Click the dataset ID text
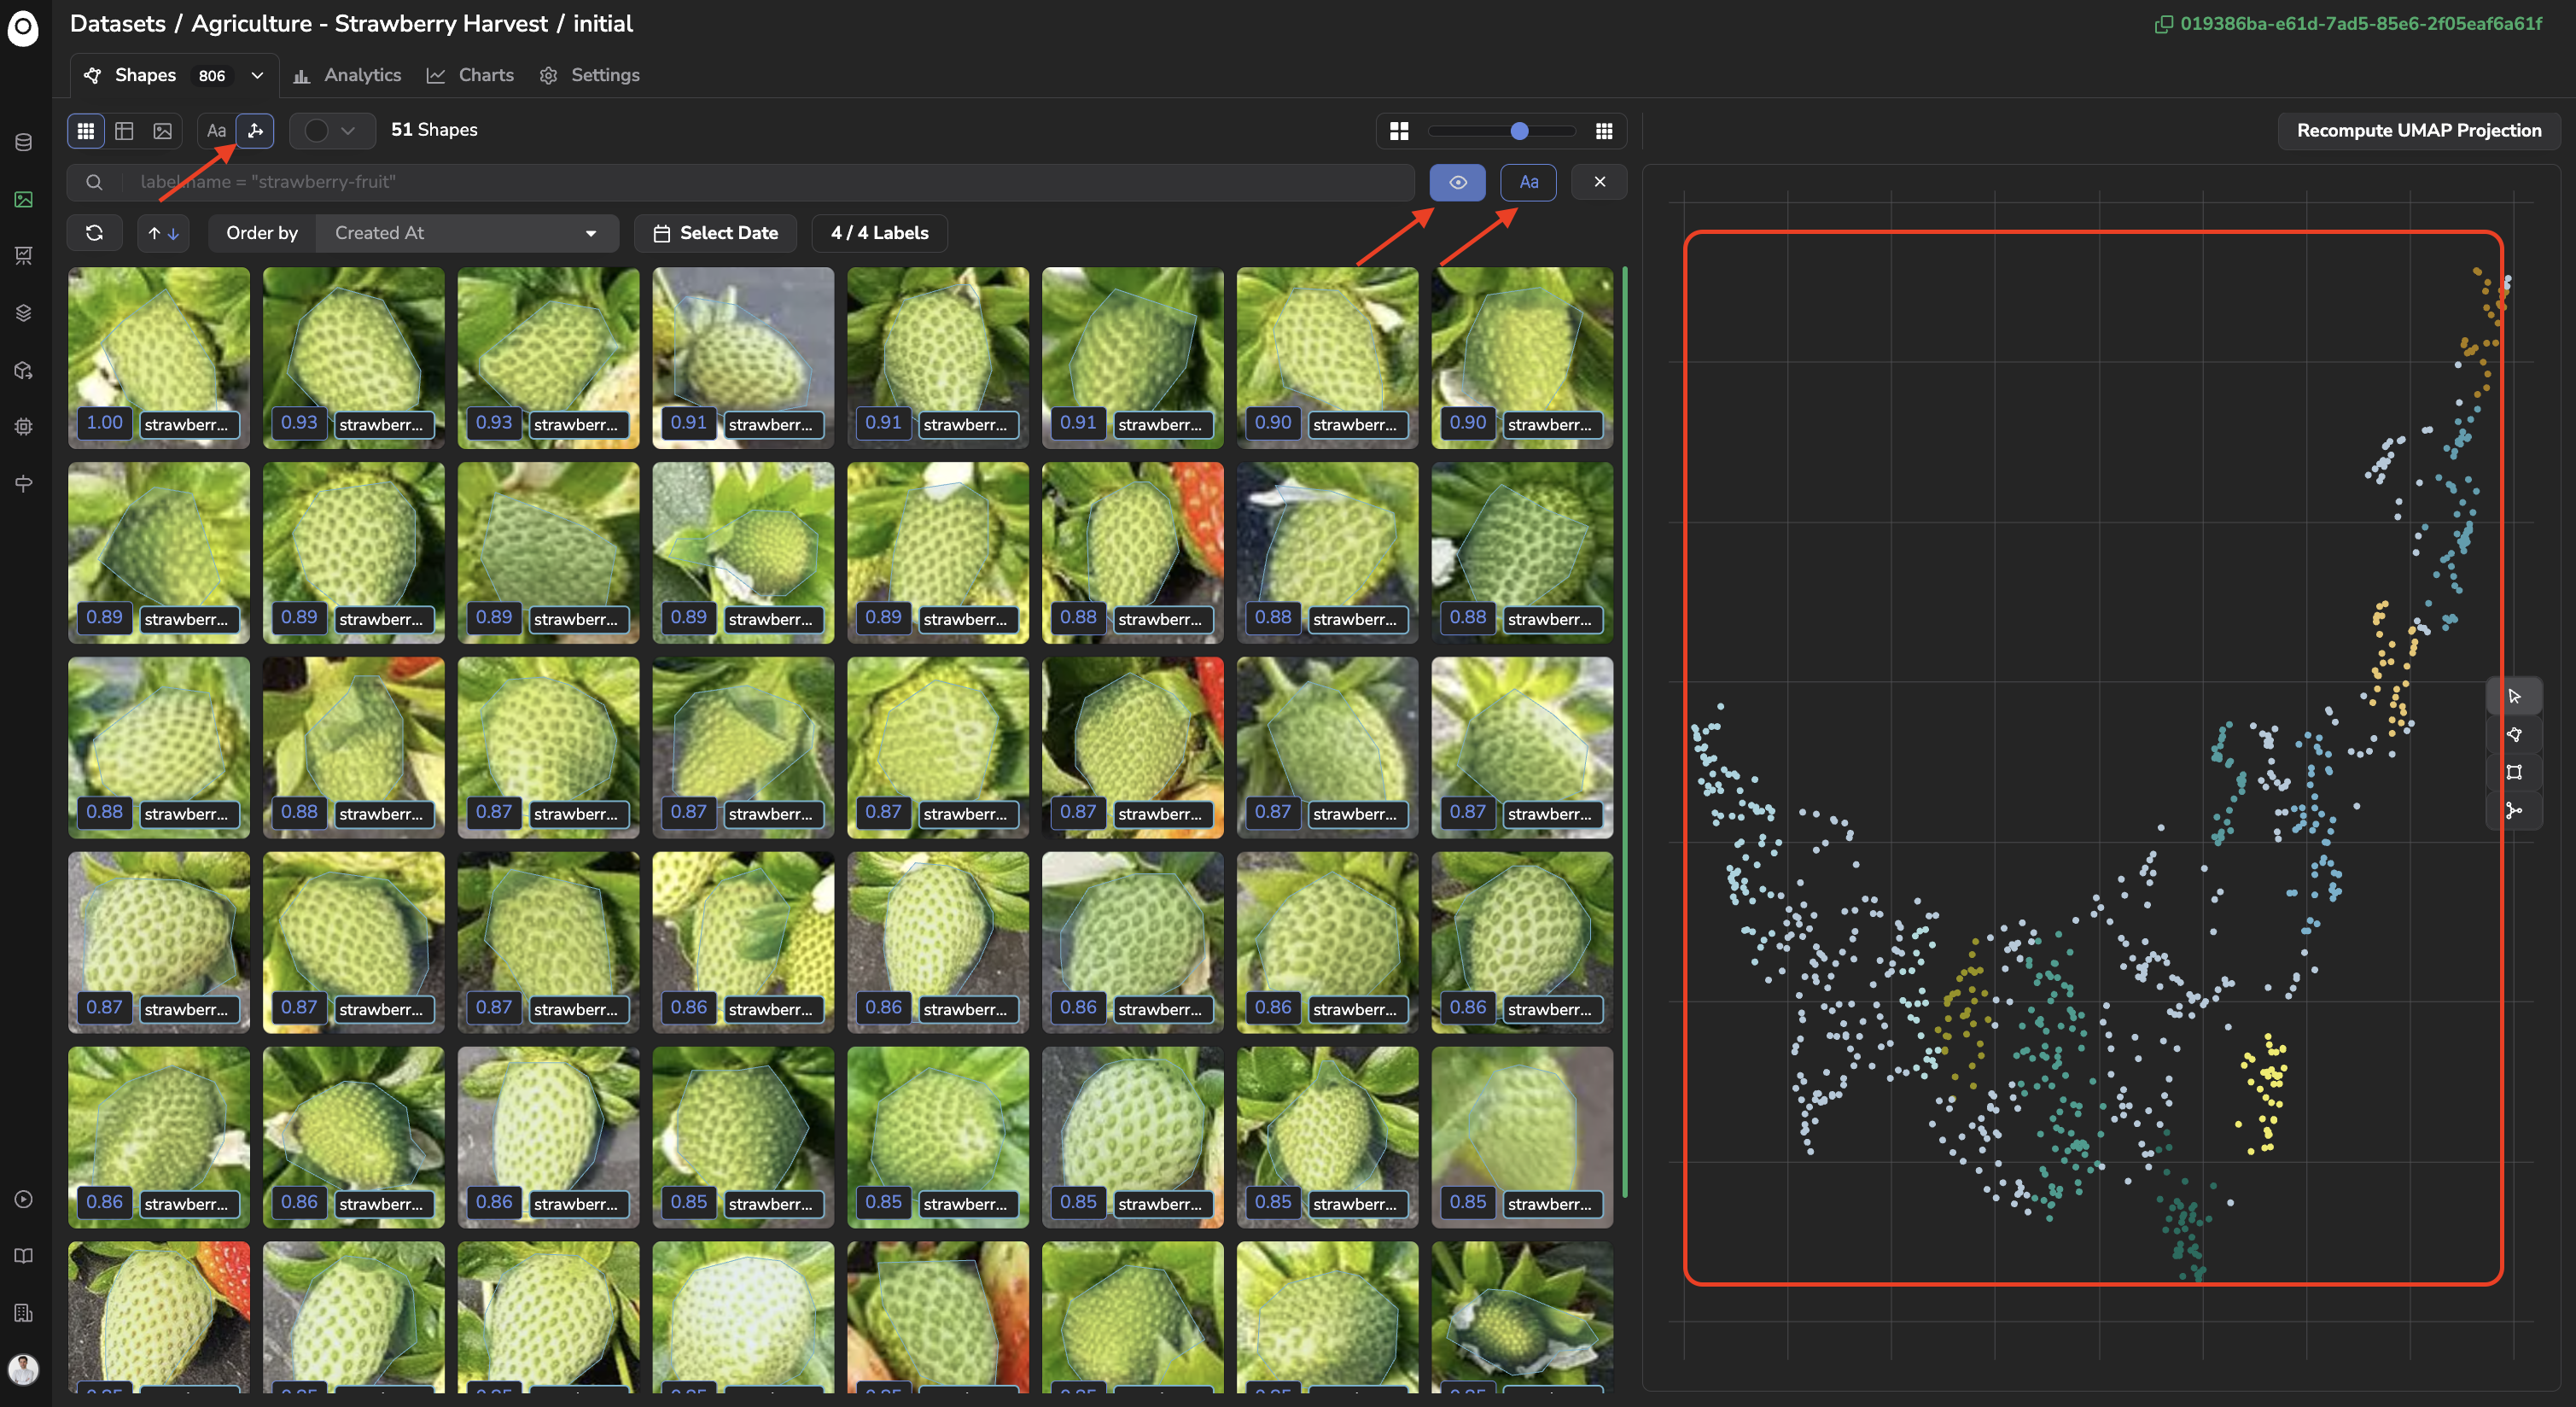The image size is (2576, 1407). point(2361,24)
